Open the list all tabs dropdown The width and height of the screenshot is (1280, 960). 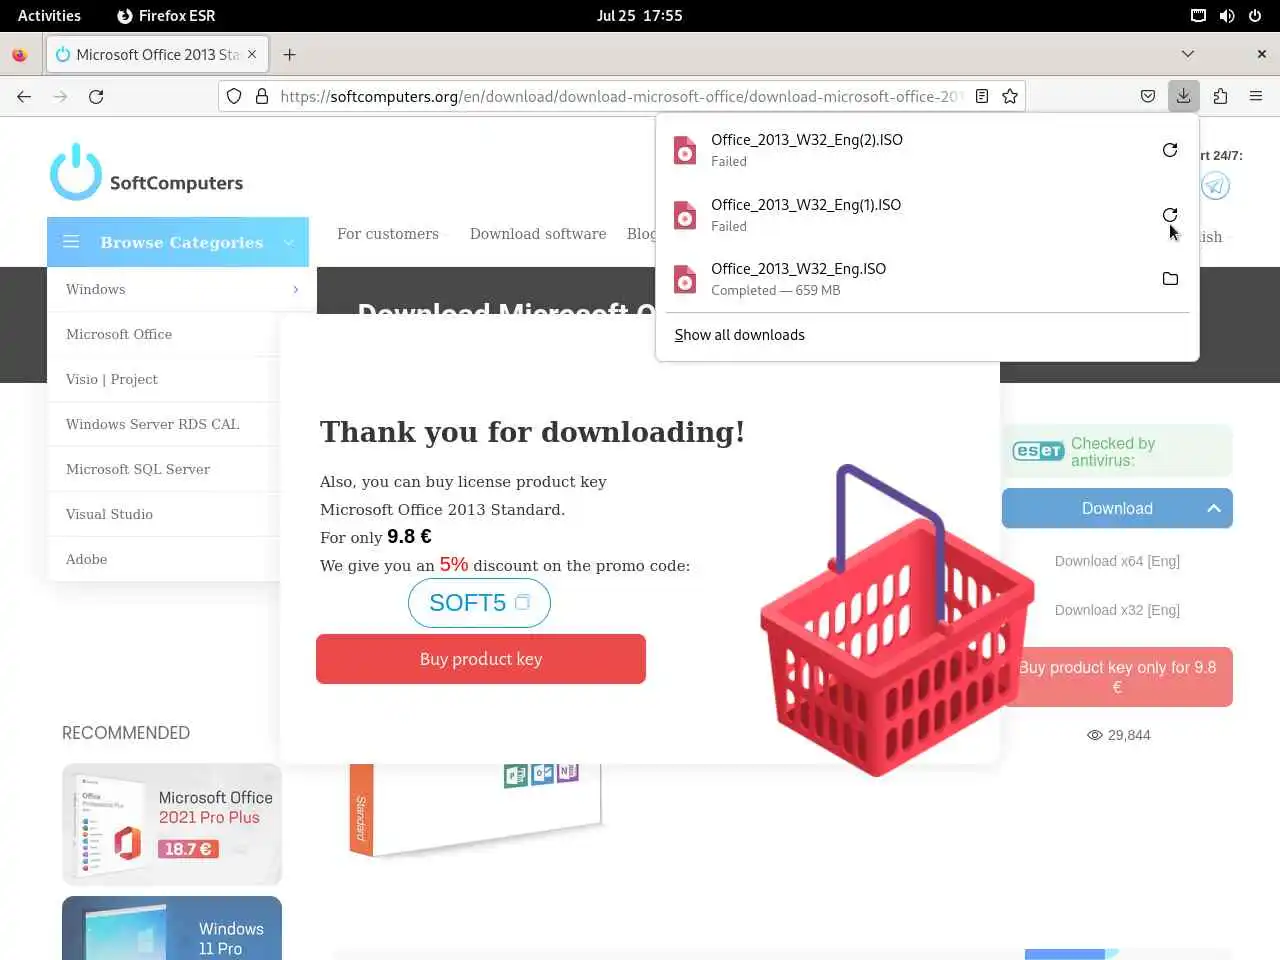pos(1188,54)
